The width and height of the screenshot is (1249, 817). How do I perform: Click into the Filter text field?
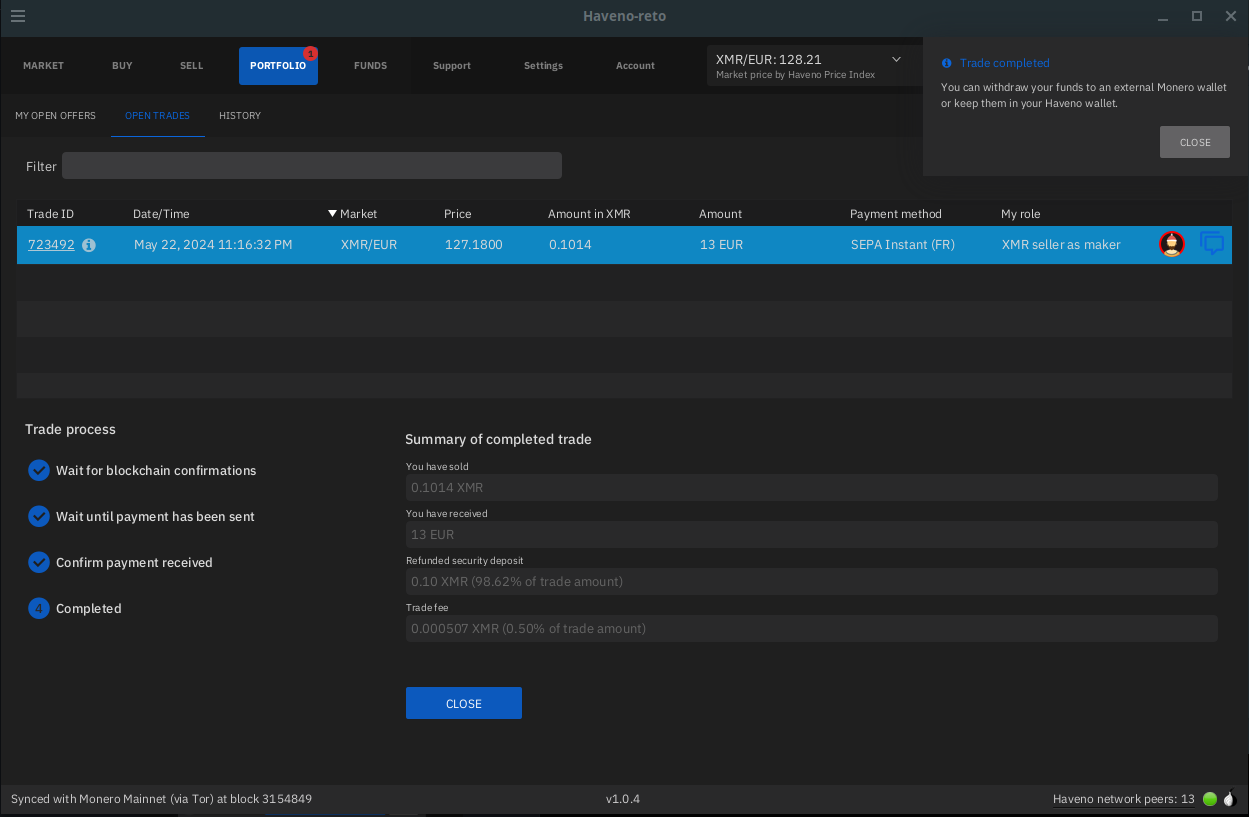pos(311,166)
